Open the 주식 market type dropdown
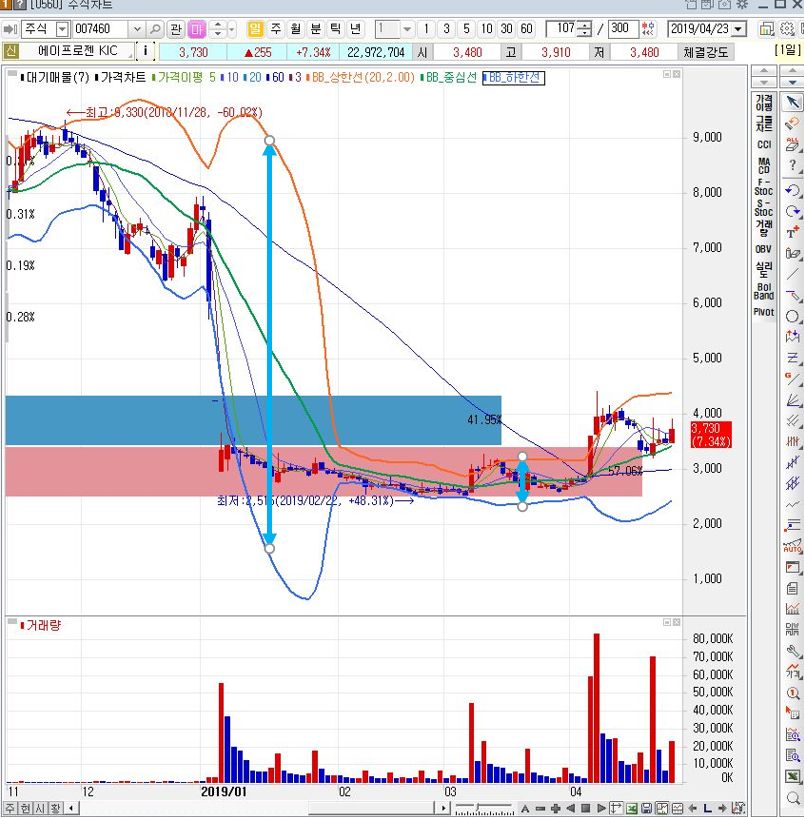This screenshot has width=804, height=817. point(62,29)
